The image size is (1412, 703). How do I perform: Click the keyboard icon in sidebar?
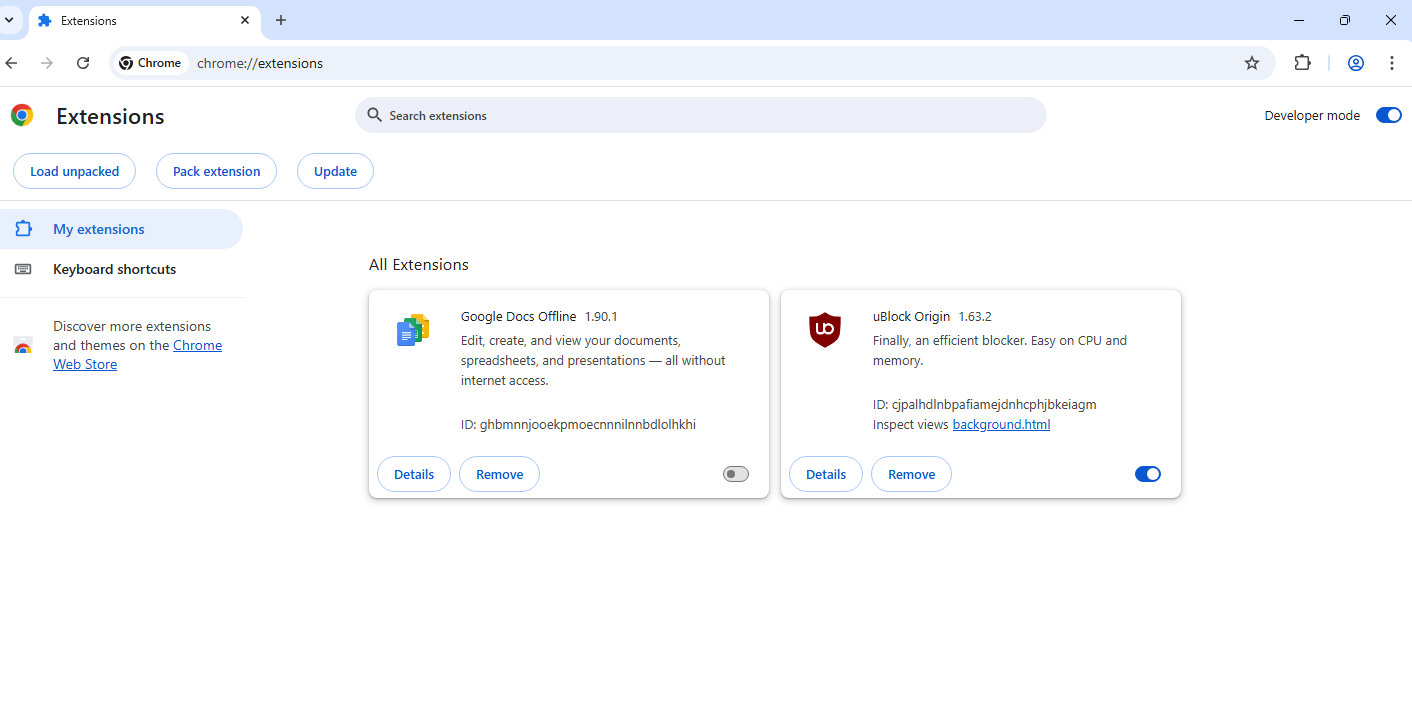point(23,269)
